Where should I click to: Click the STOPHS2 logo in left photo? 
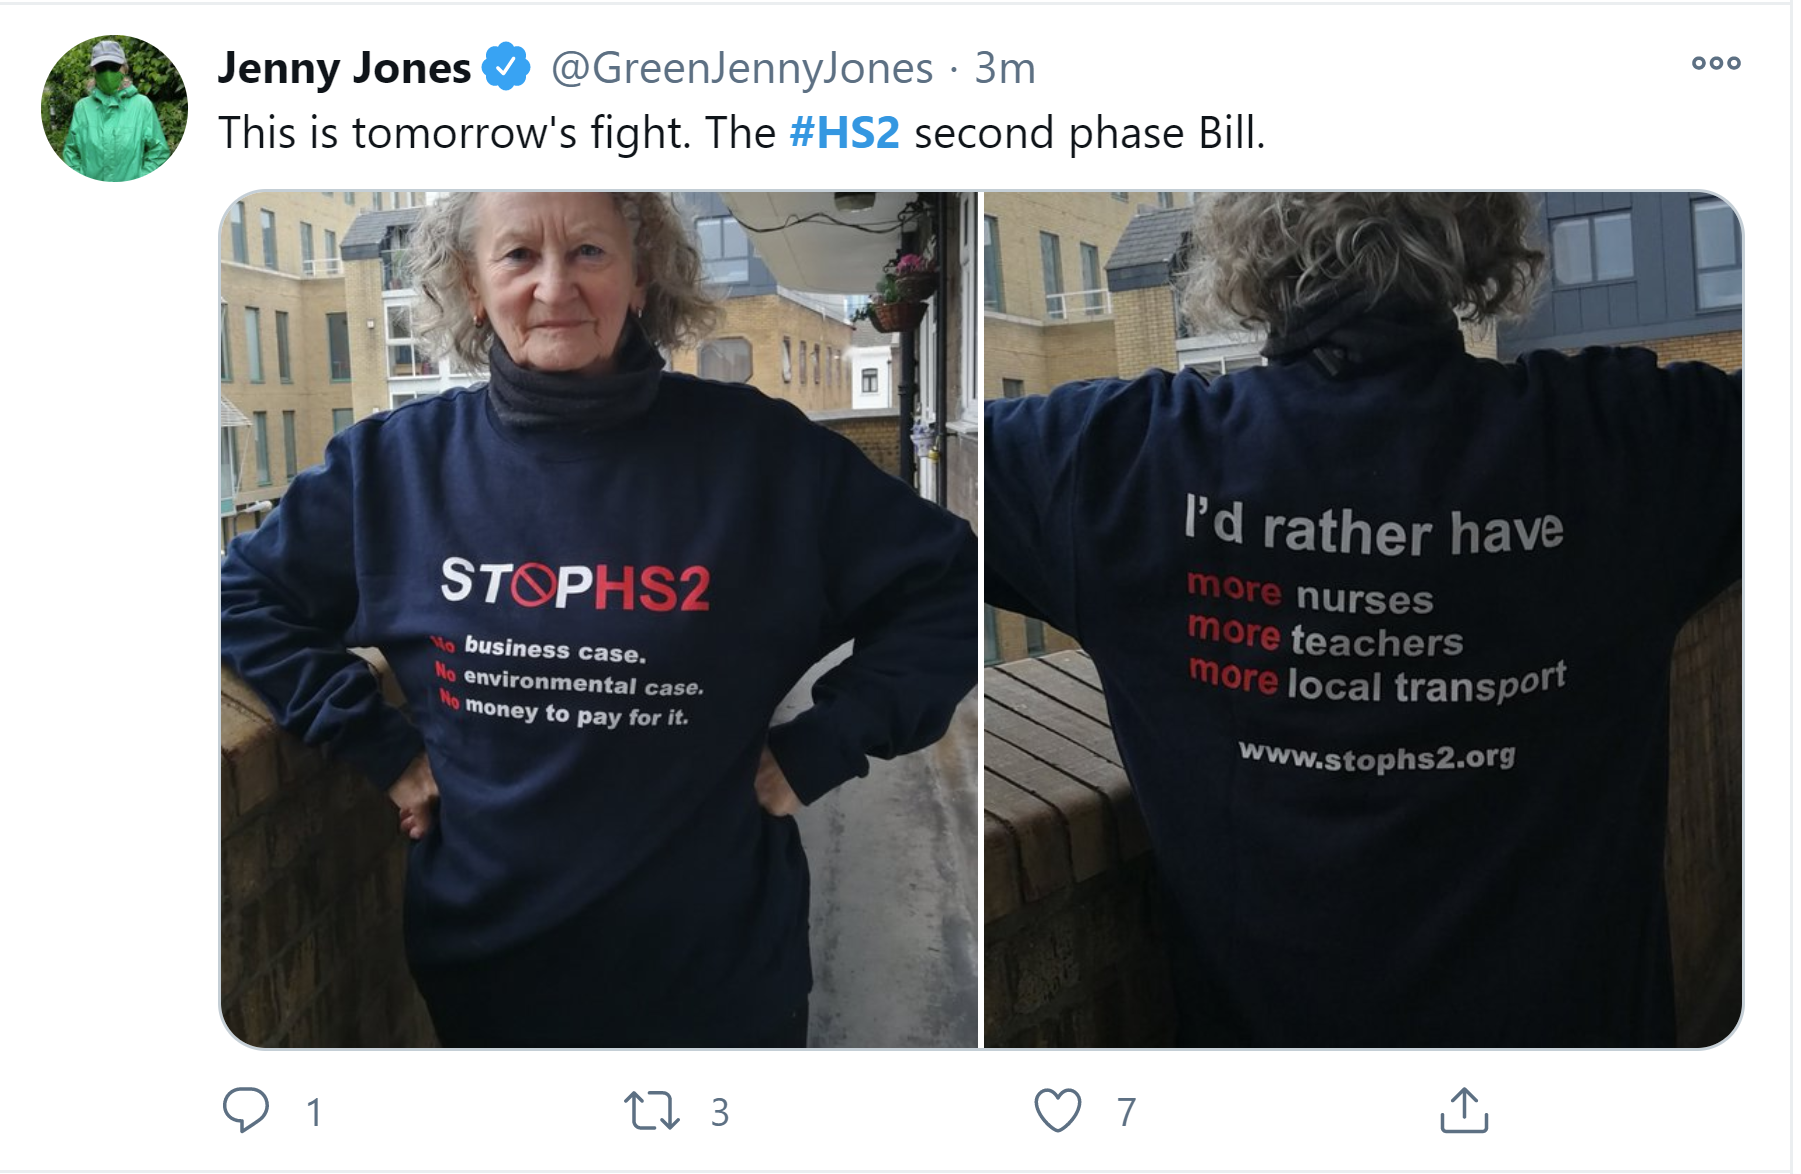point(575,584)
